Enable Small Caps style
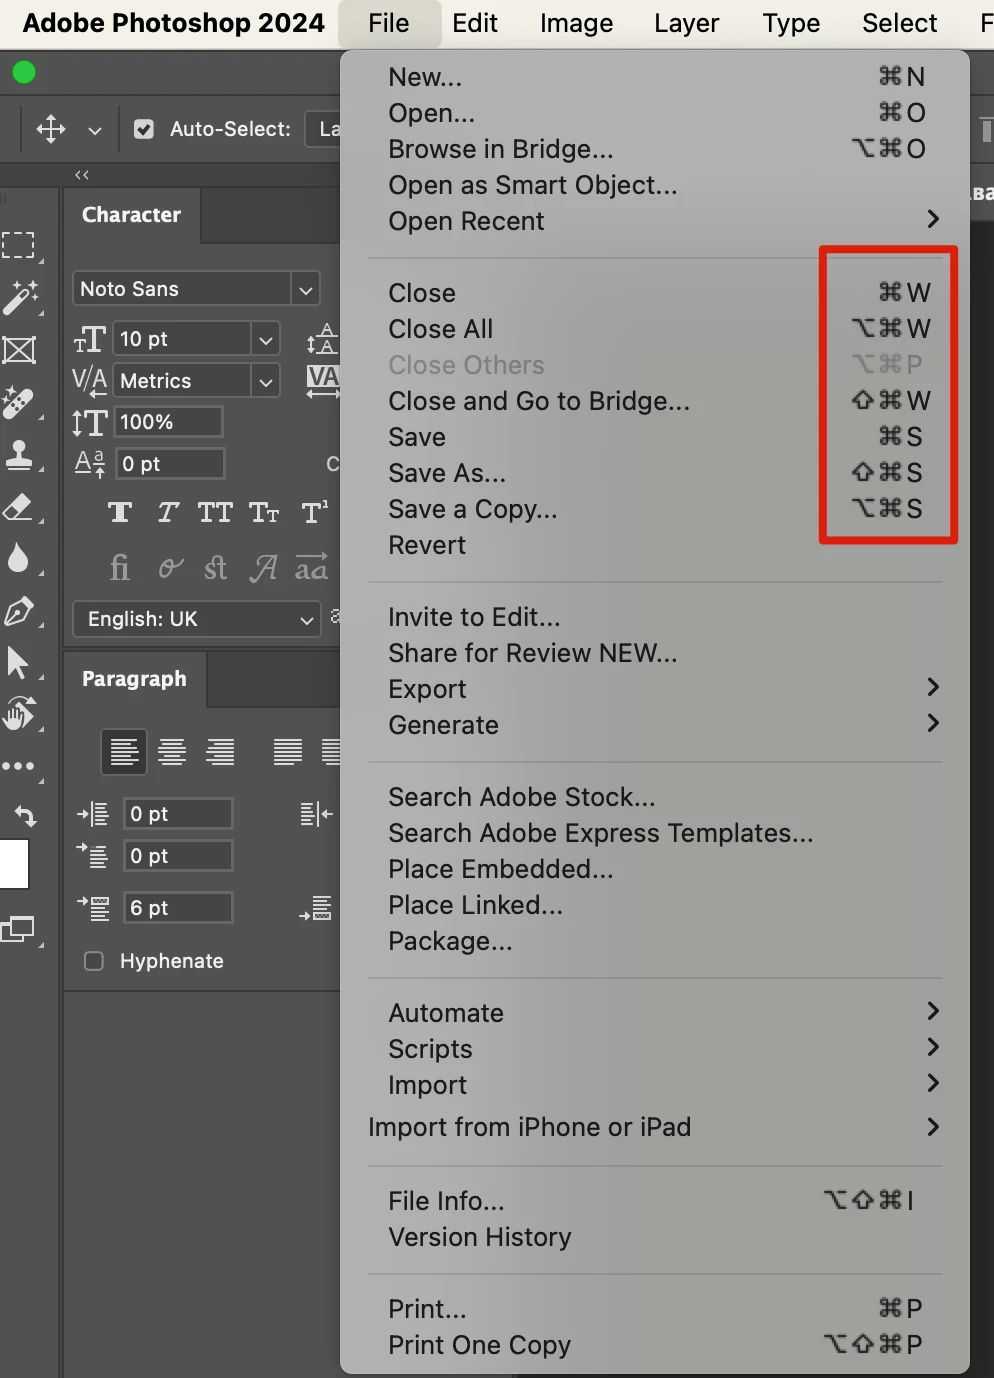 point(264,513)
